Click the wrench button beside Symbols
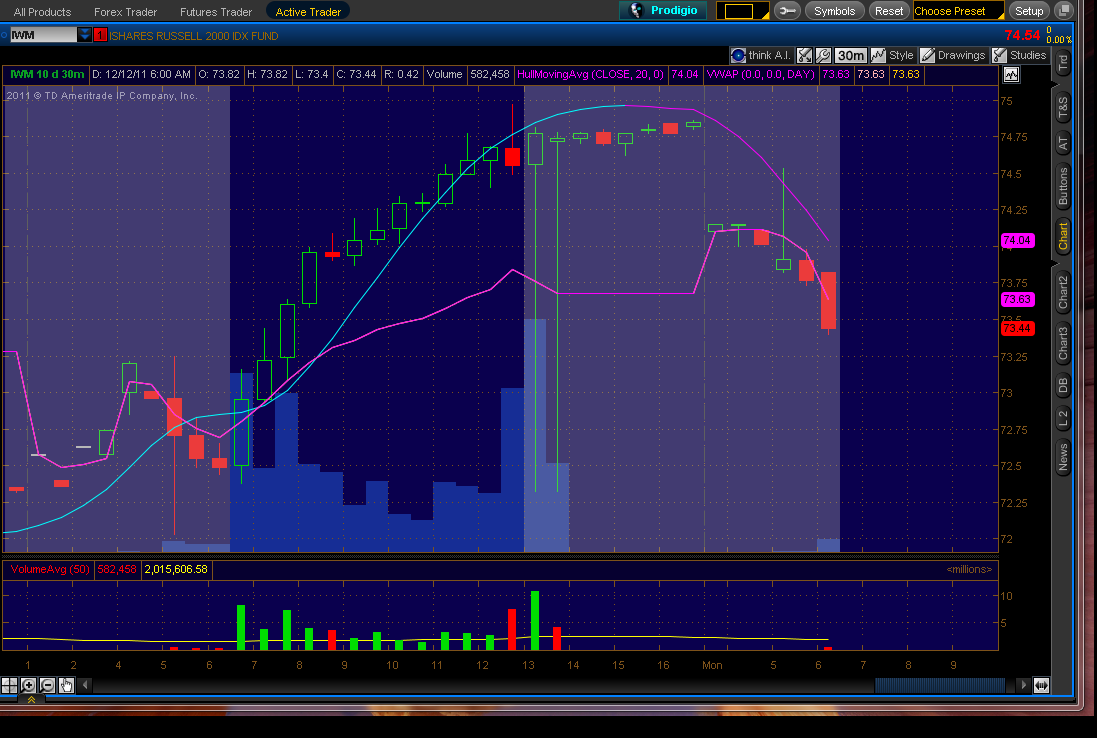 (787, 11)
